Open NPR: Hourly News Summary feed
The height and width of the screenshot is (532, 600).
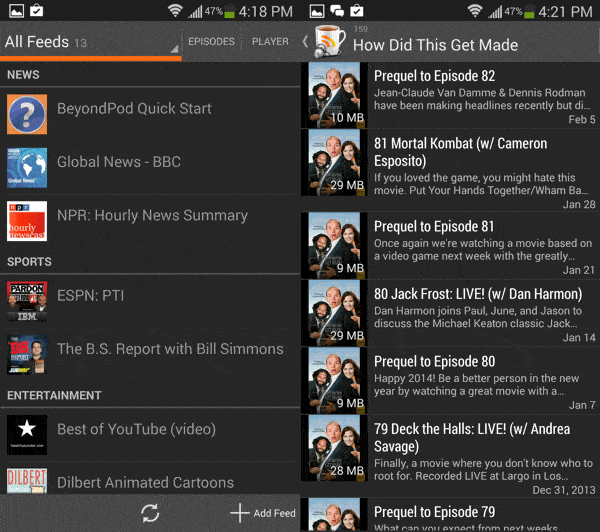(150, 221)
